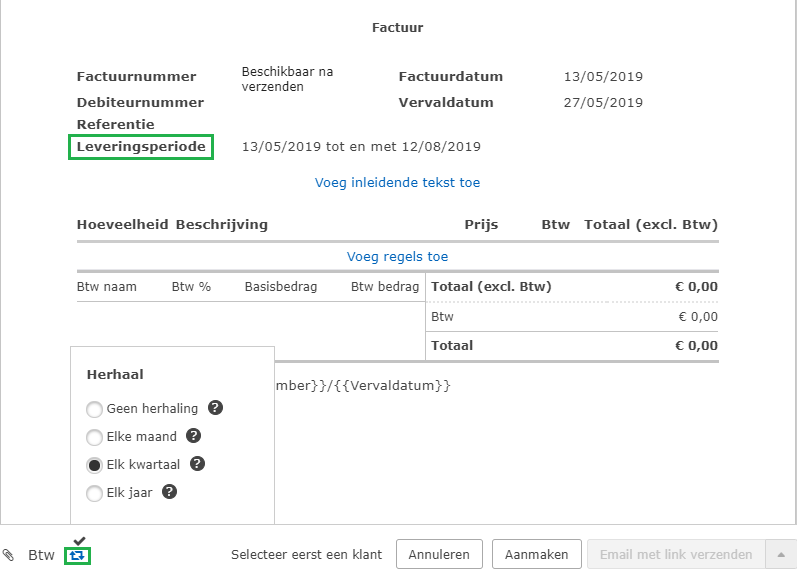Open help for Elk jaar option
The width and height of the screenshot is (797, 577).
tap(170, 492)
